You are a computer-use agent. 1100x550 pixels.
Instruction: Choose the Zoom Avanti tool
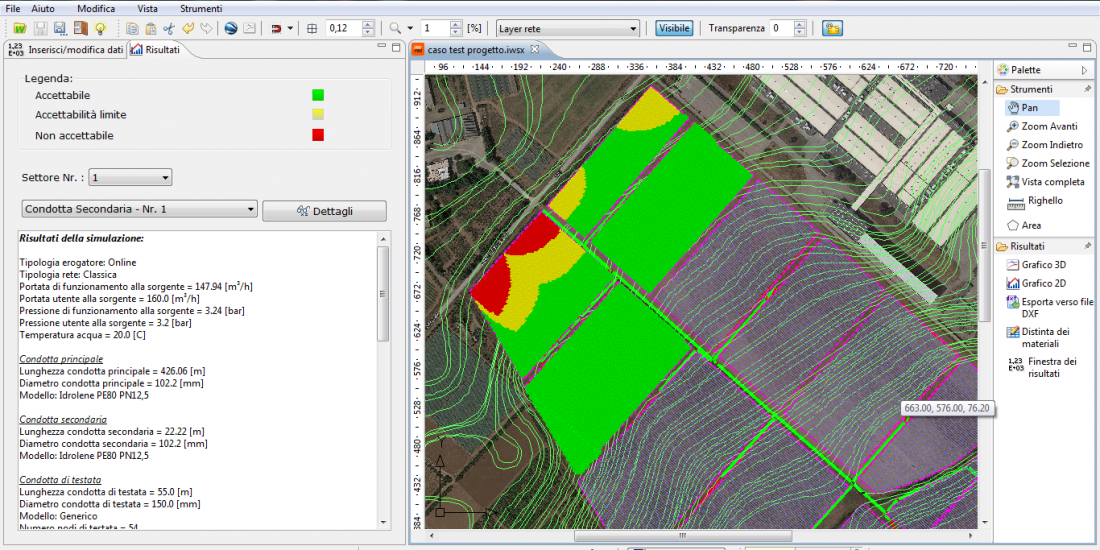1048,127
